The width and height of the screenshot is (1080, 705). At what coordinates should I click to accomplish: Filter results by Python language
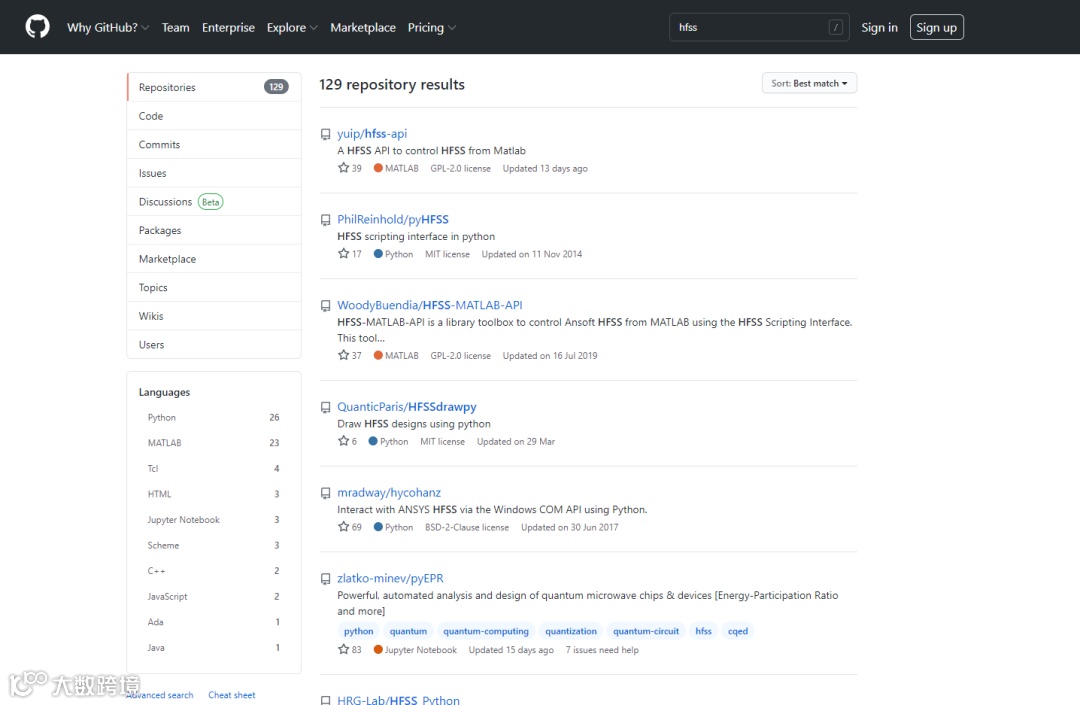pos(214,417)
